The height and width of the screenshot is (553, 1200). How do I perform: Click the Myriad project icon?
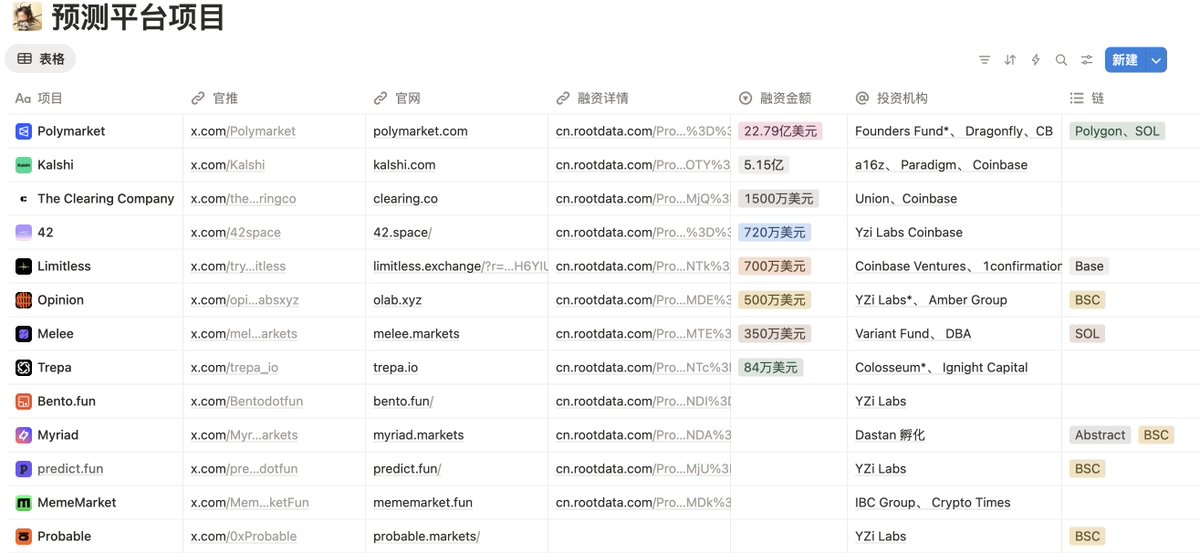point(23,435)
